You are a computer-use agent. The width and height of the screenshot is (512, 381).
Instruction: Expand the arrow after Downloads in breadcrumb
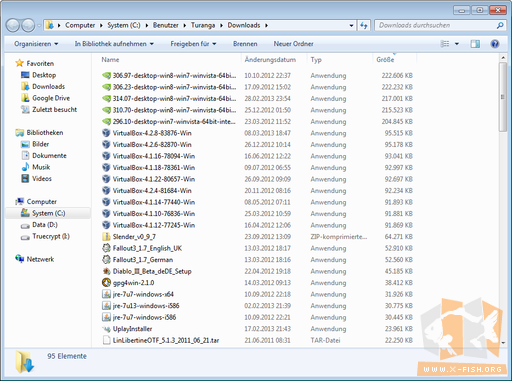[x=266, y=25]
